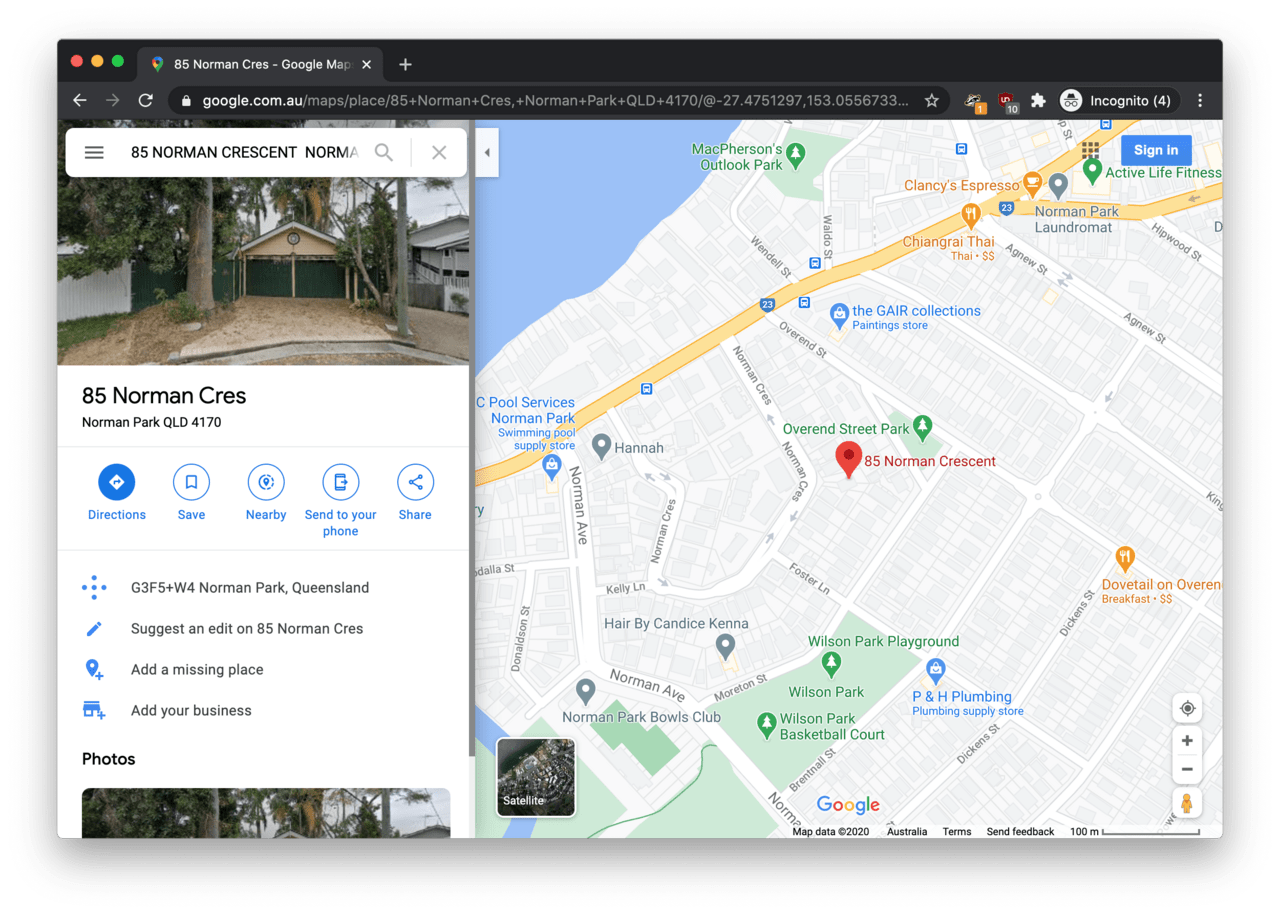The height and width of the screenshot is (914, 1280).
Task: Click into the search input field
Action: (x=244, y=153)
